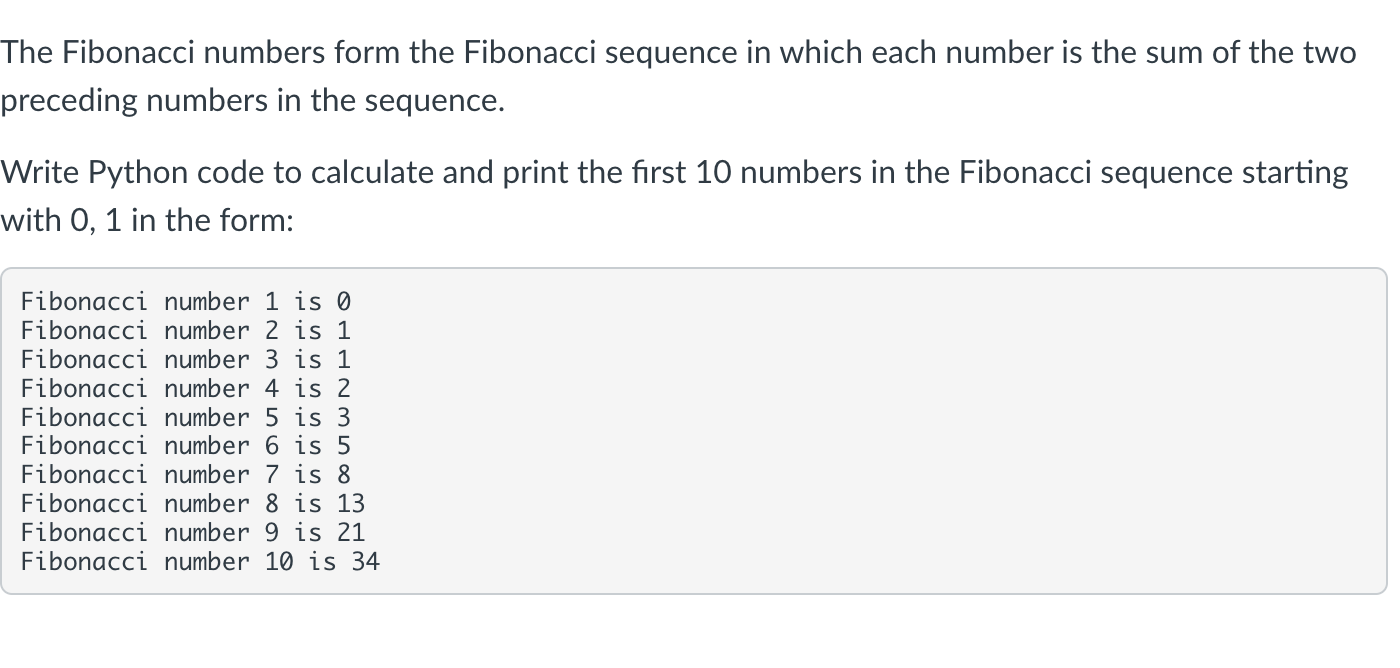Click the text 'preceding numbers in the sequence.'
Screen dimensions: 1400x668
(252, 102)
